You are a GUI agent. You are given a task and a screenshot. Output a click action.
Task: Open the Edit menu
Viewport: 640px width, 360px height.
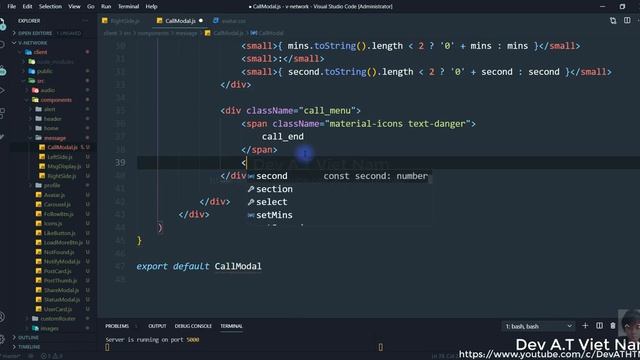point(27,7)
